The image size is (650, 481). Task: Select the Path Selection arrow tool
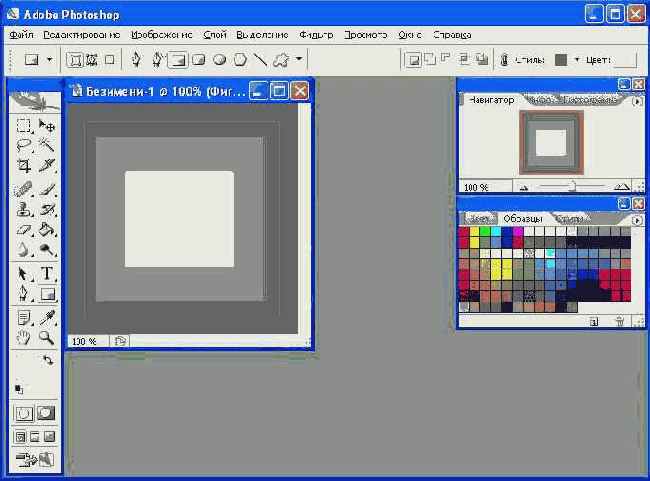(x=23, y=274)
